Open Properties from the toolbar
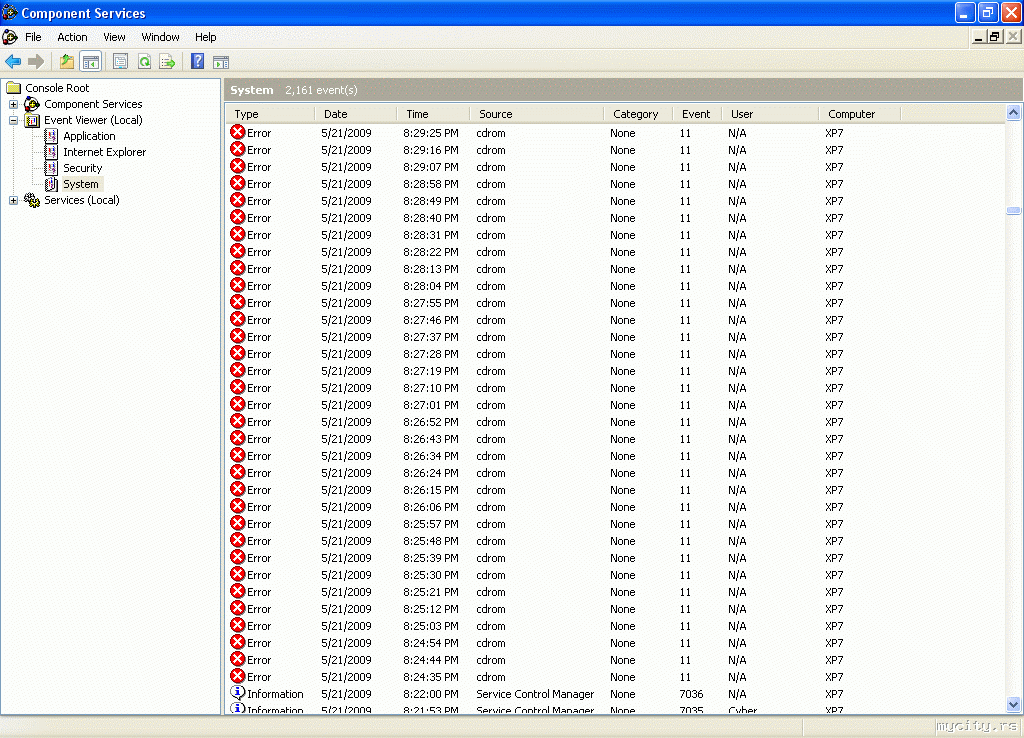The width and height of the screenshot is (1024, 738). point(120,62)
